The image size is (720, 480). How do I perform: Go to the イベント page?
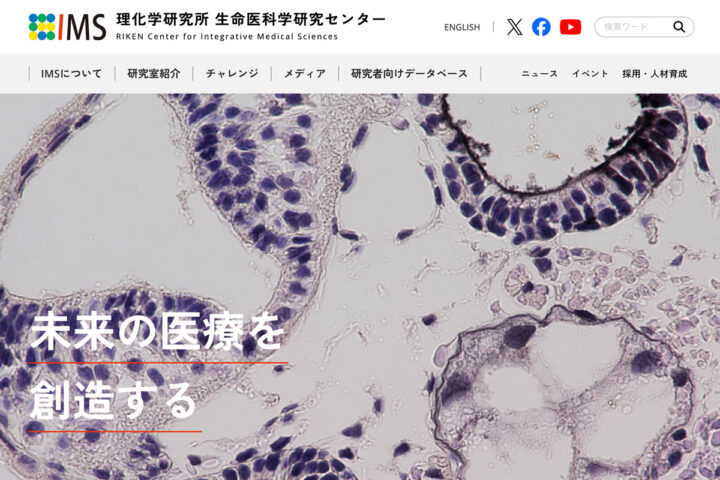tap(590, 73)
